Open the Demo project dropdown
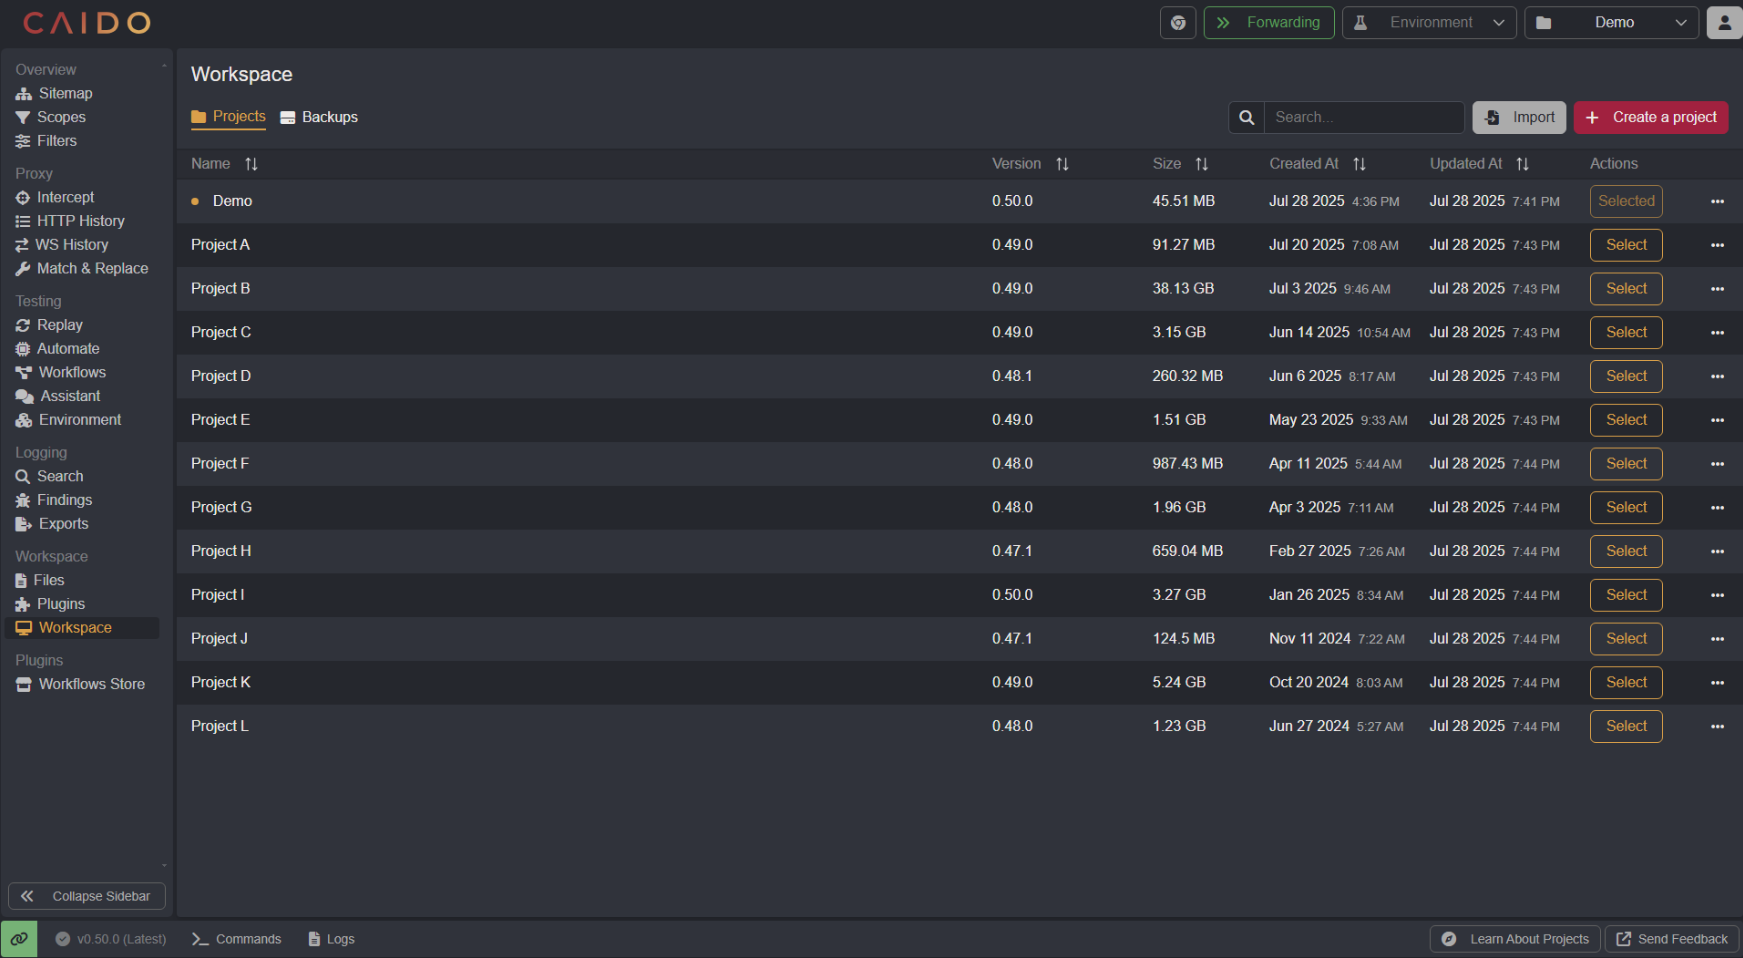1743x958 pixels. 1610,21
